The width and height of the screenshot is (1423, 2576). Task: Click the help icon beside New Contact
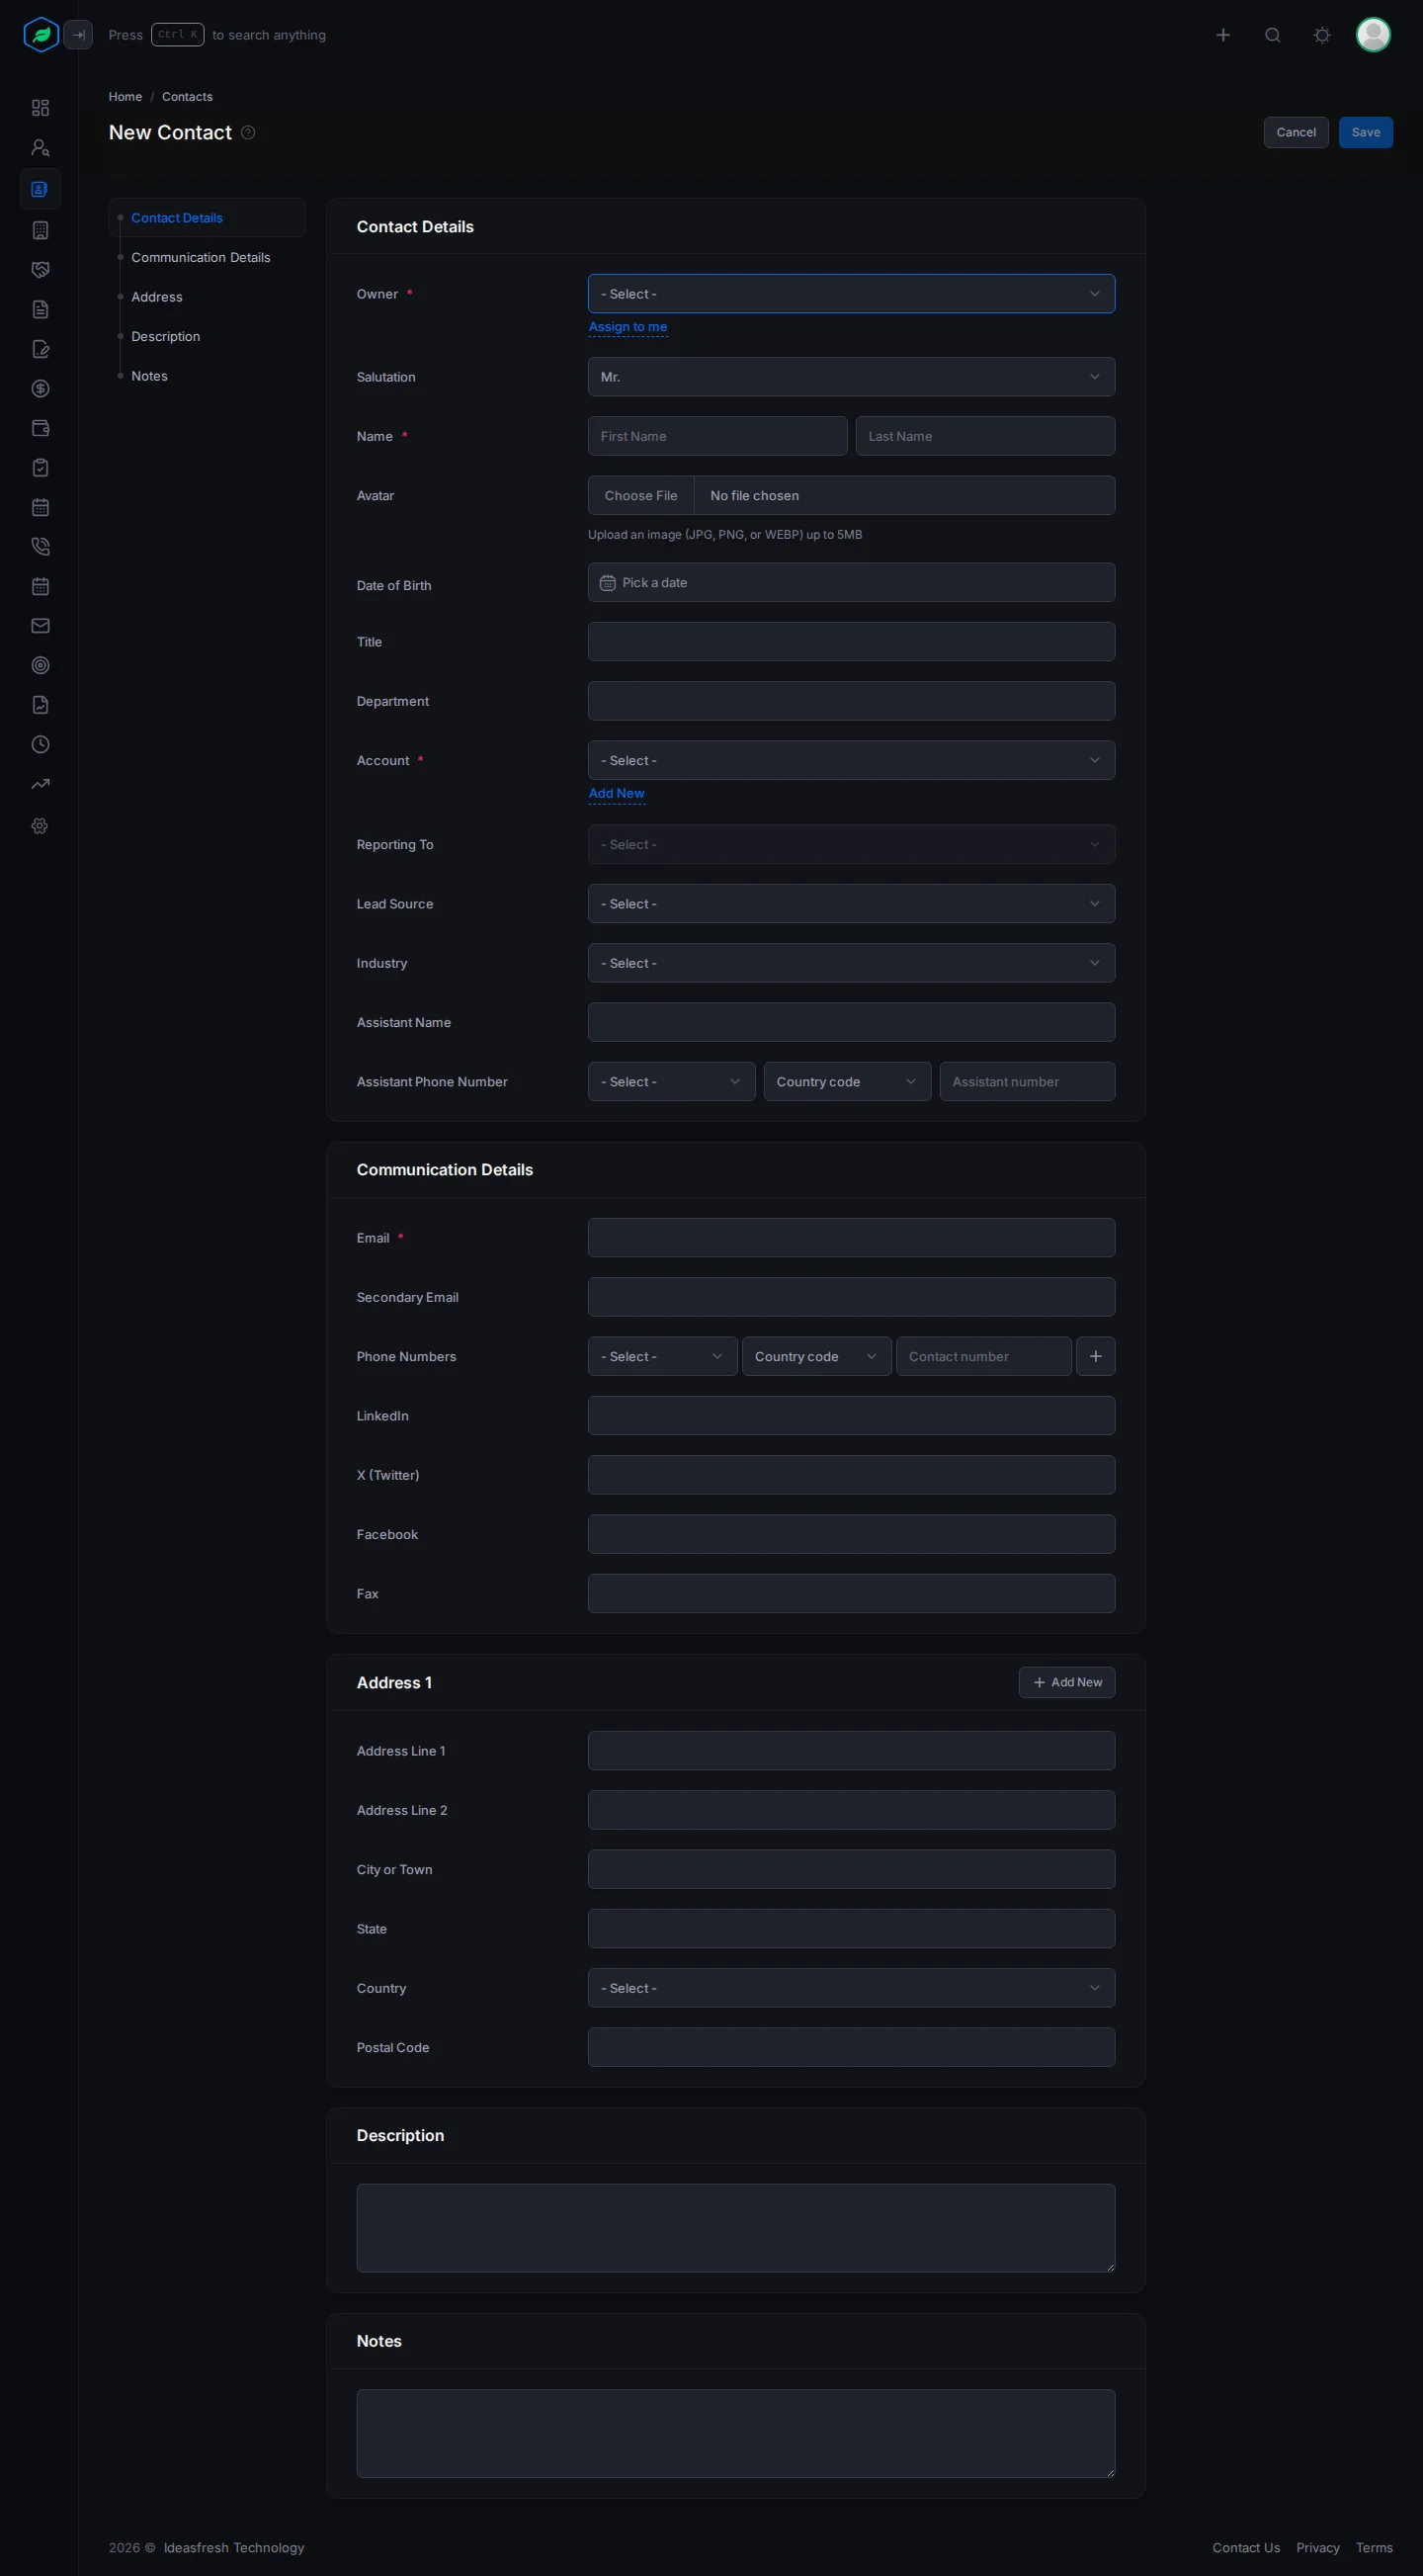(x=248, y=133)
